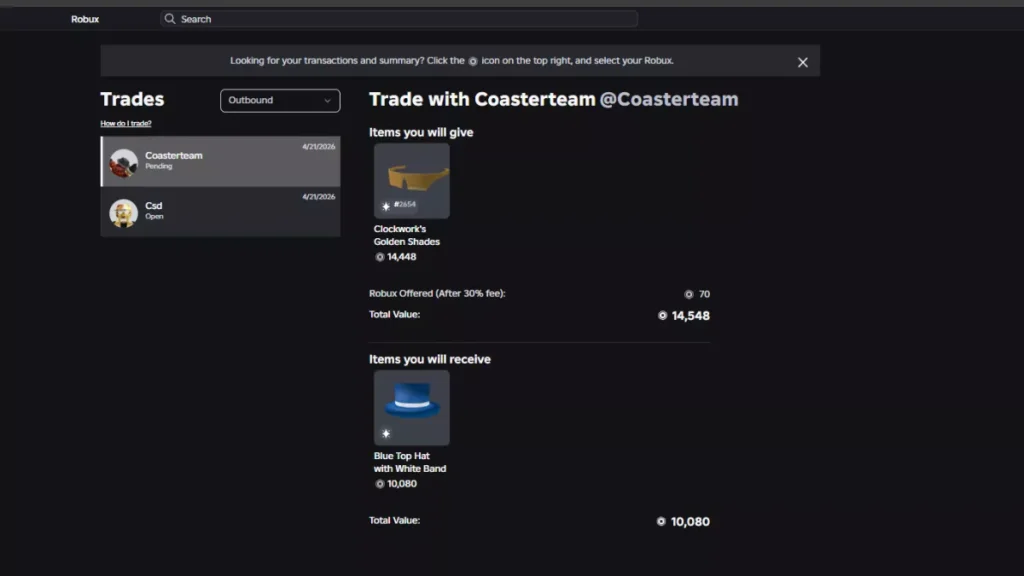Click Robux icon beside the 14,548 total

662,315
